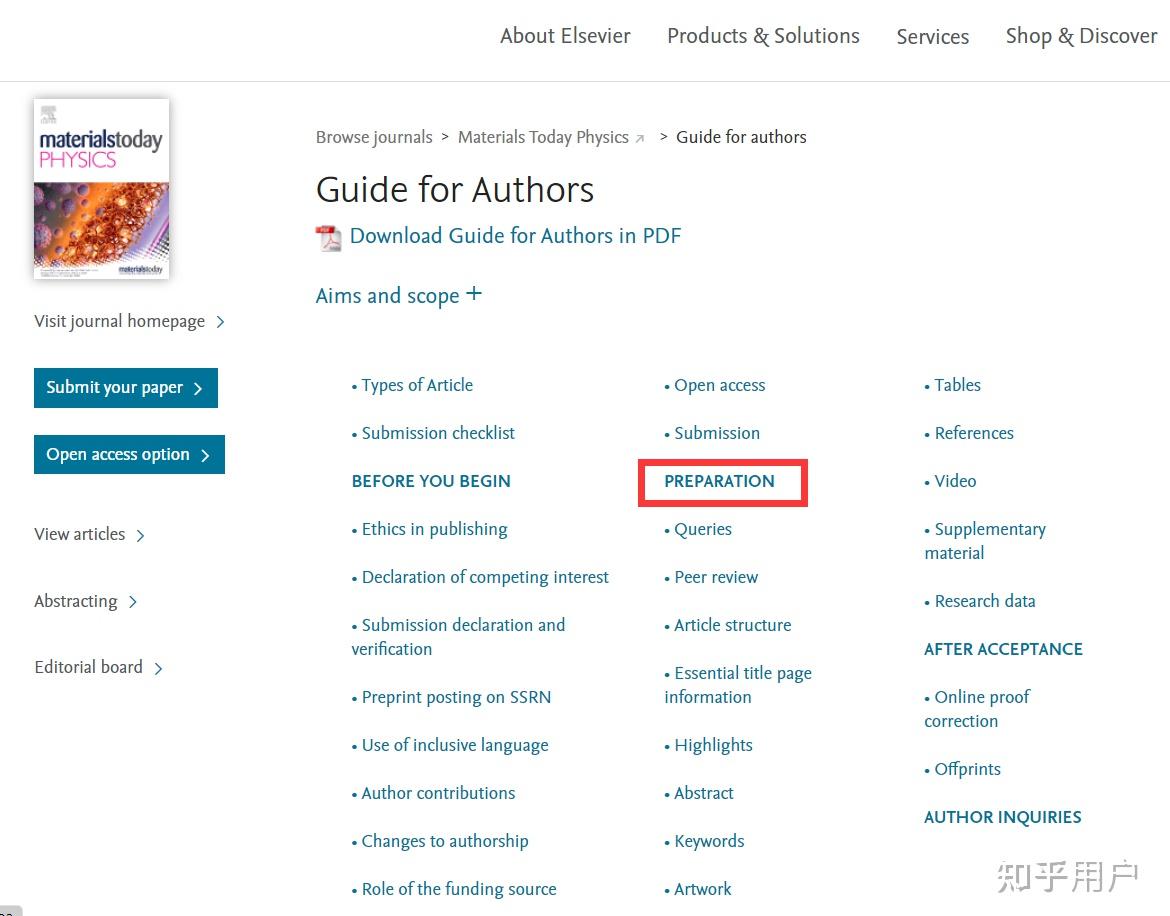Jump to AUTHOR INQUIRIES section
The image size is (1170, 916).
[x=1003, y=817]
